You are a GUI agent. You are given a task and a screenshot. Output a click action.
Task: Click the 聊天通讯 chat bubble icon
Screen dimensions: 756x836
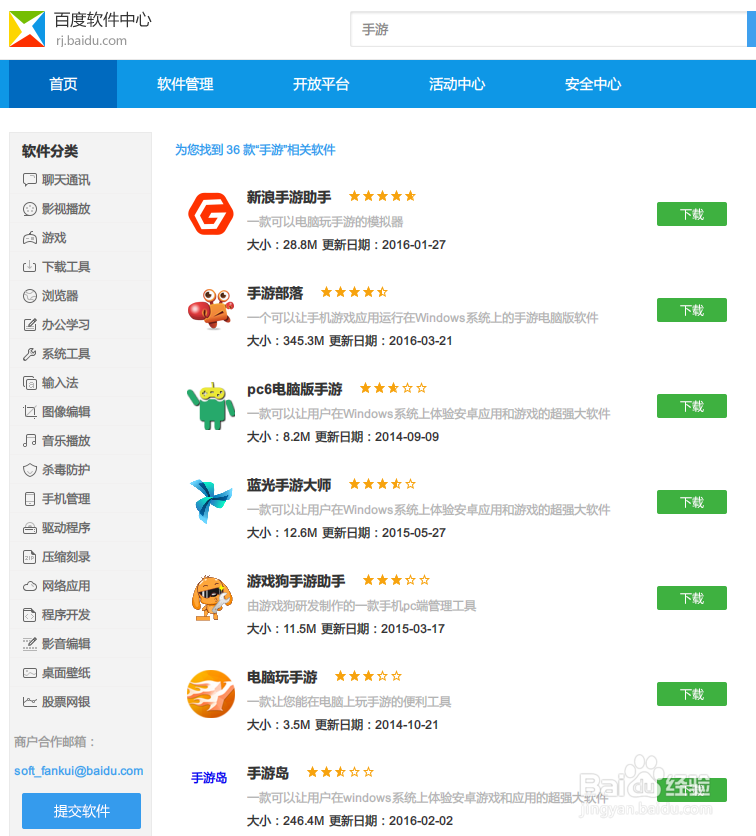click(x=30, y=180)
